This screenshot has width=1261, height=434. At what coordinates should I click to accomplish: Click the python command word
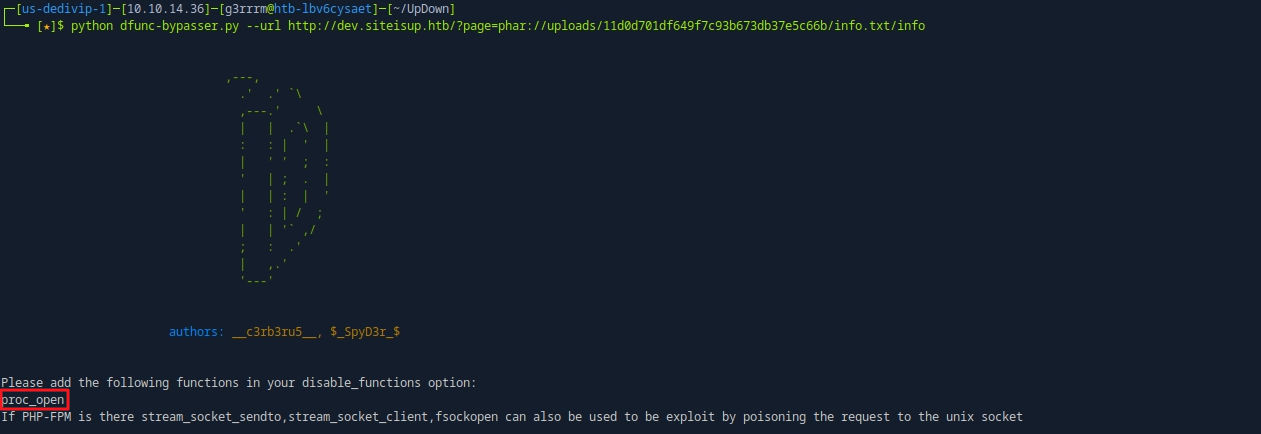coord(91,25)
